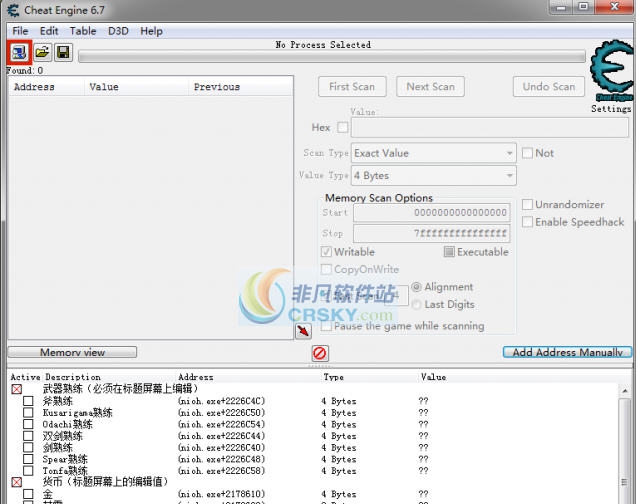Toggle the Not checkbox
The width and height of the screenshot is (636, 504).
click(x=527, y=153)
